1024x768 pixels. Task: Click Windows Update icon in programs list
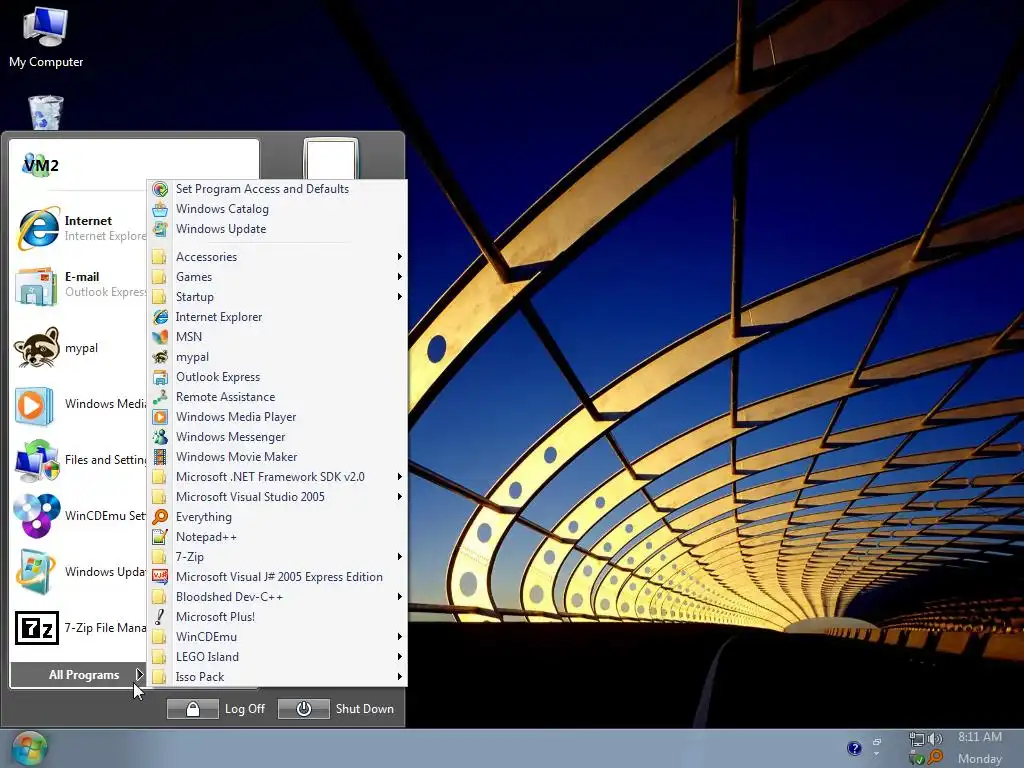tap(160, 229)
